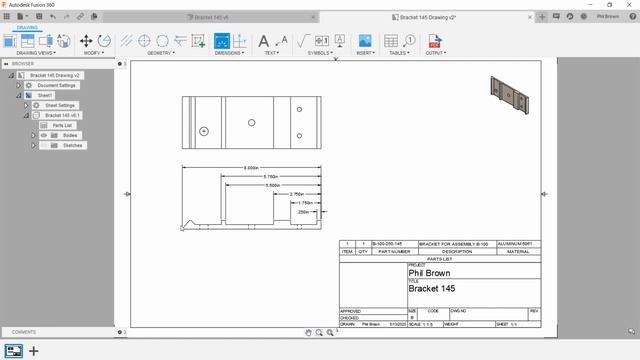
Task: Select the Base View tool
Action: coord(9,41)
